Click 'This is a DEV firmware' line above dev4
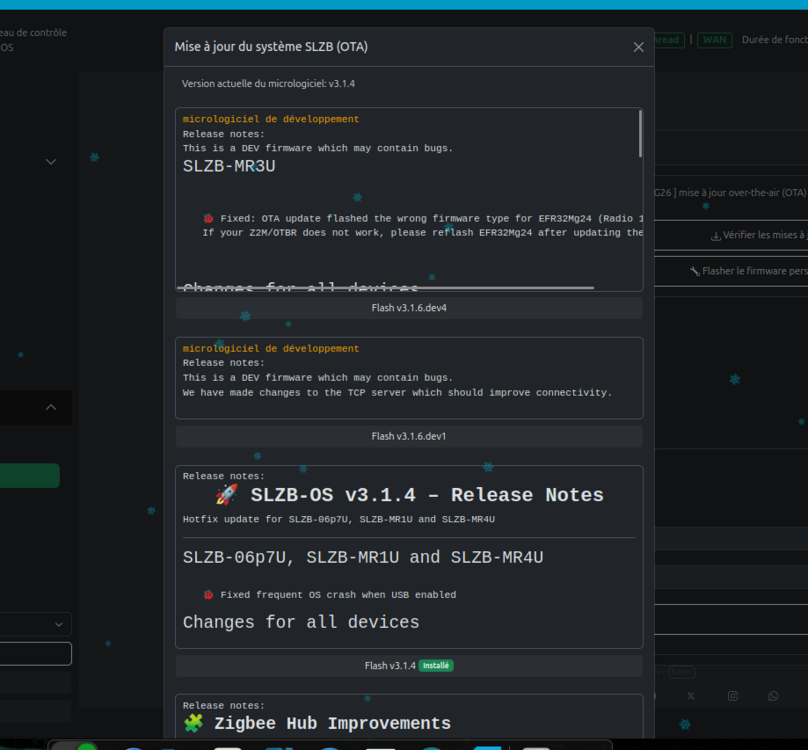The image size is (808, 750). click(317, 148)
